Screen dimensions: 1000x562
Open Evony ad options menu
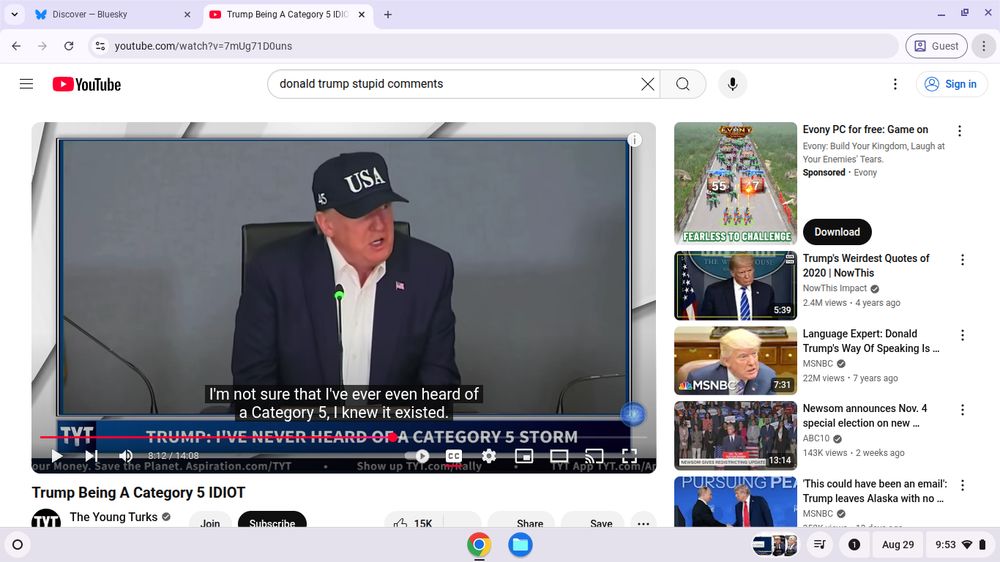[959, 131]
